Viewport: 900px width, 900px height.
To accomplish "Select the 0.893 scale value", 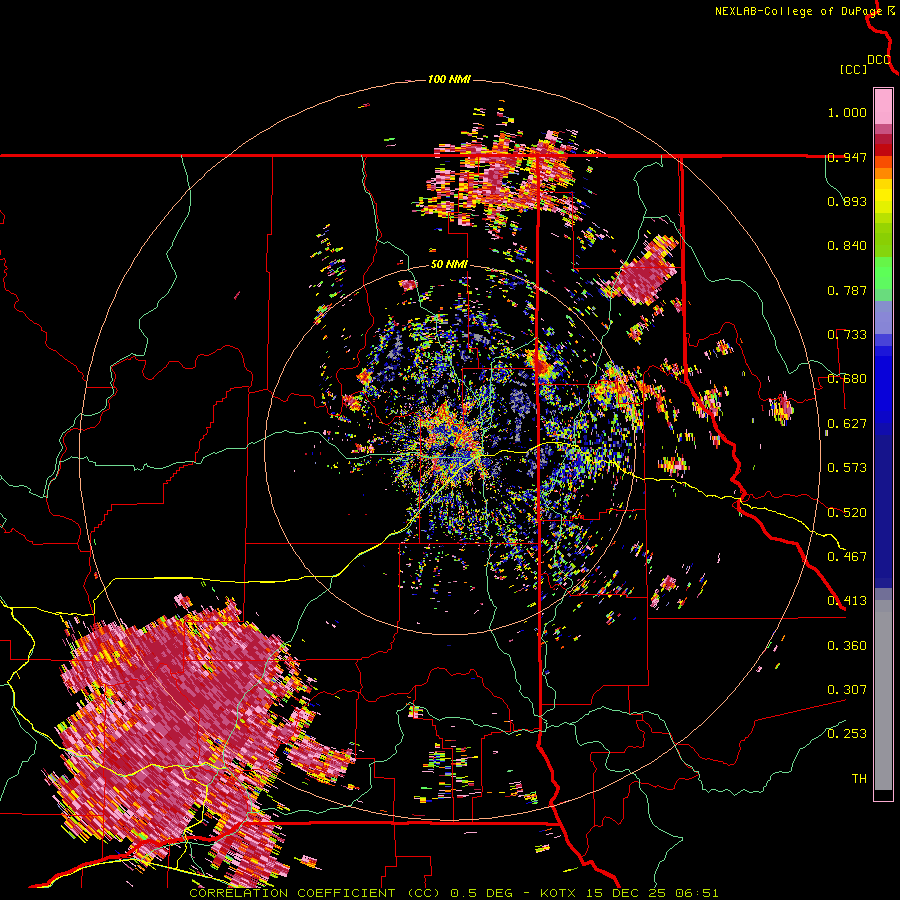I will tap(847, 201).
